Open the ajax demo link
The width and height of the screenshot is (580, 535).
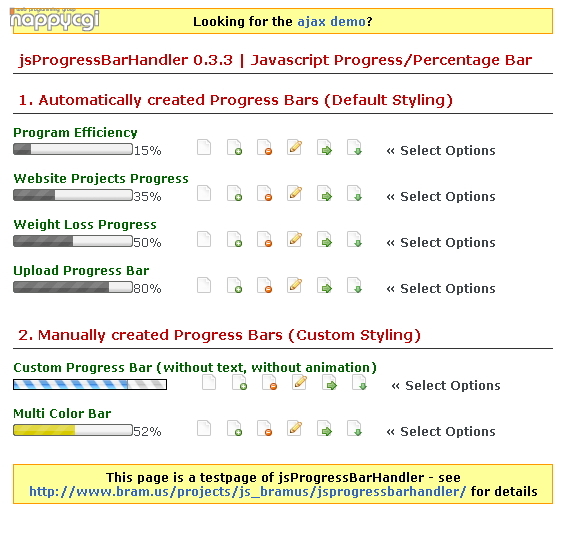(331, 21)
